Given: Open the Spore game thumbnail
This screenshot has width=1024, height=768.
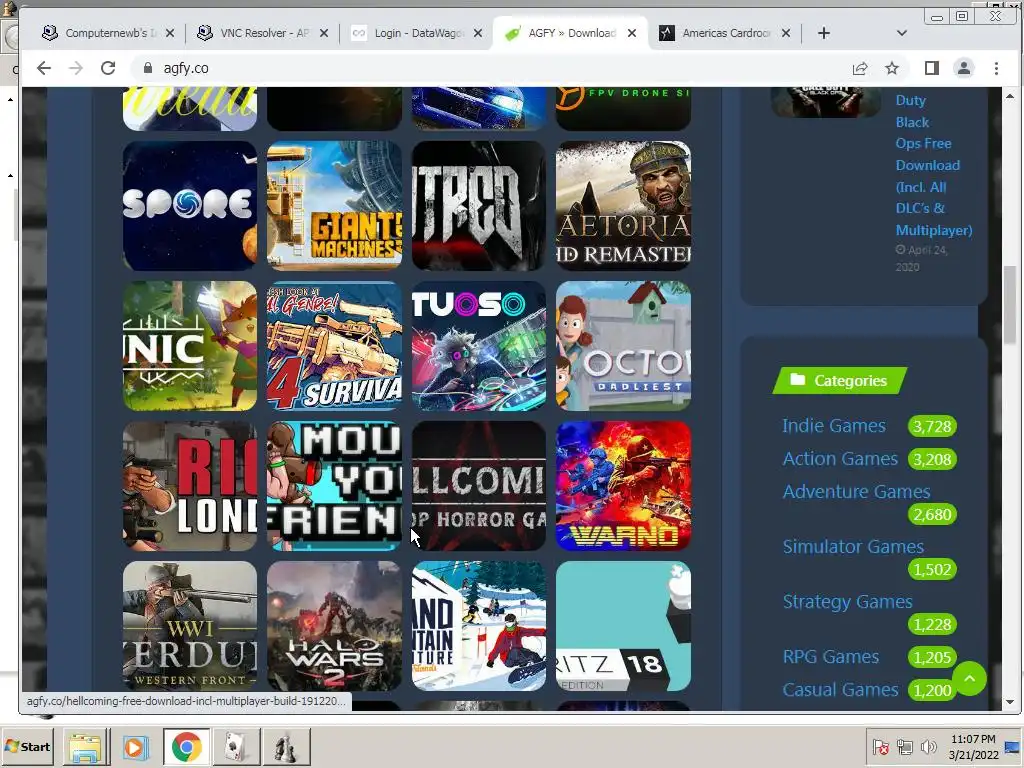Looking at the screenshot, I should (190, 206).
